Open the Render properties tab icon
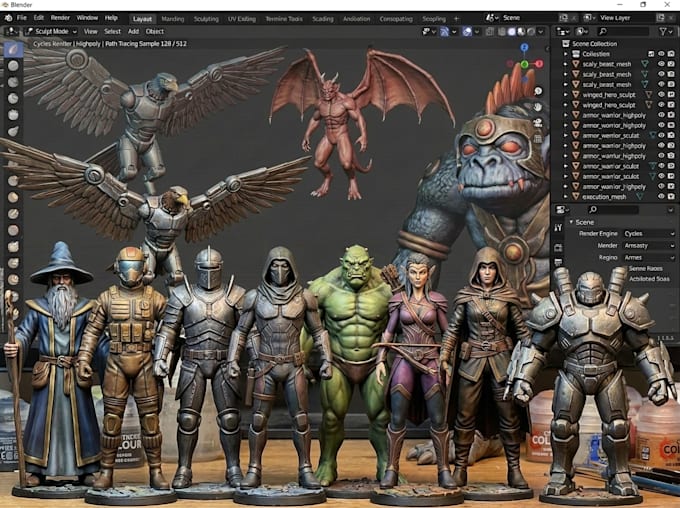 point(558,248)
